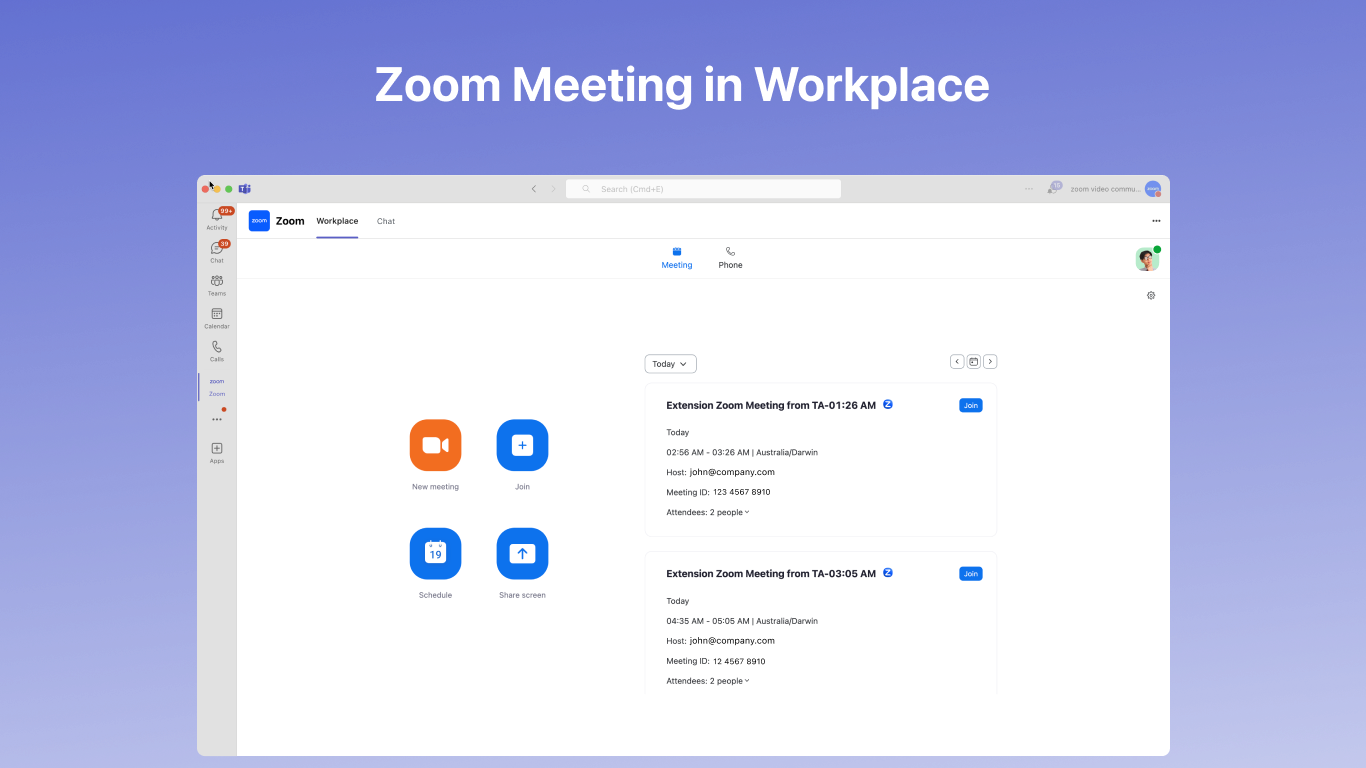Open the notifications bell in the title bar

click(x=1054, y=188)
